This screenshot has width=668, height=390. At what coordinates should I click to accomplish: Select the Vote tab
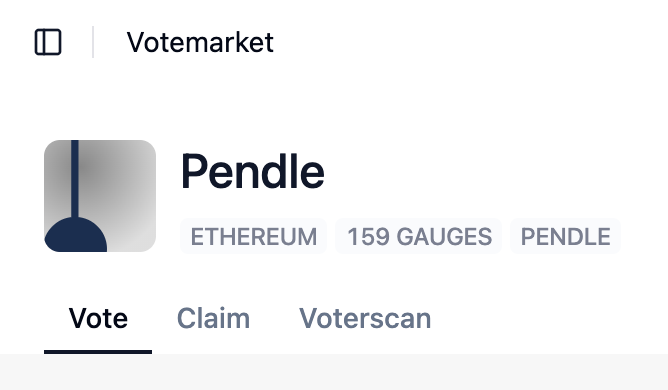[98, 318]
